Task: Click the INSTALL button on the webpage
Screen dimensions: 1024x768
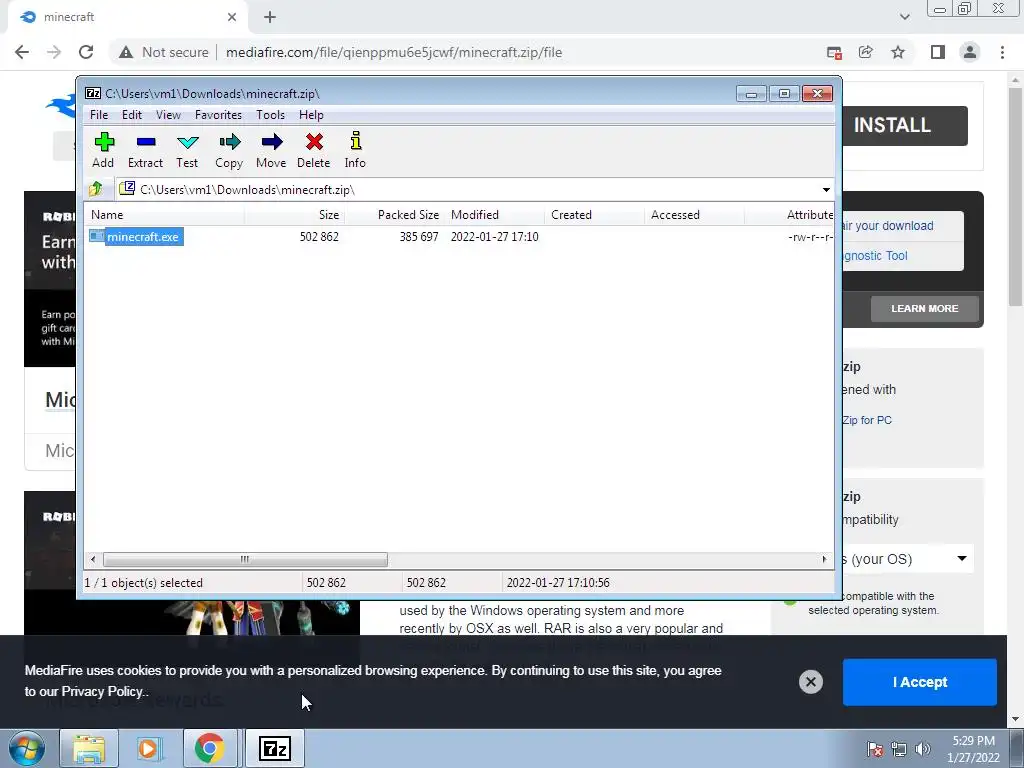Action: (x=905, y=125)
